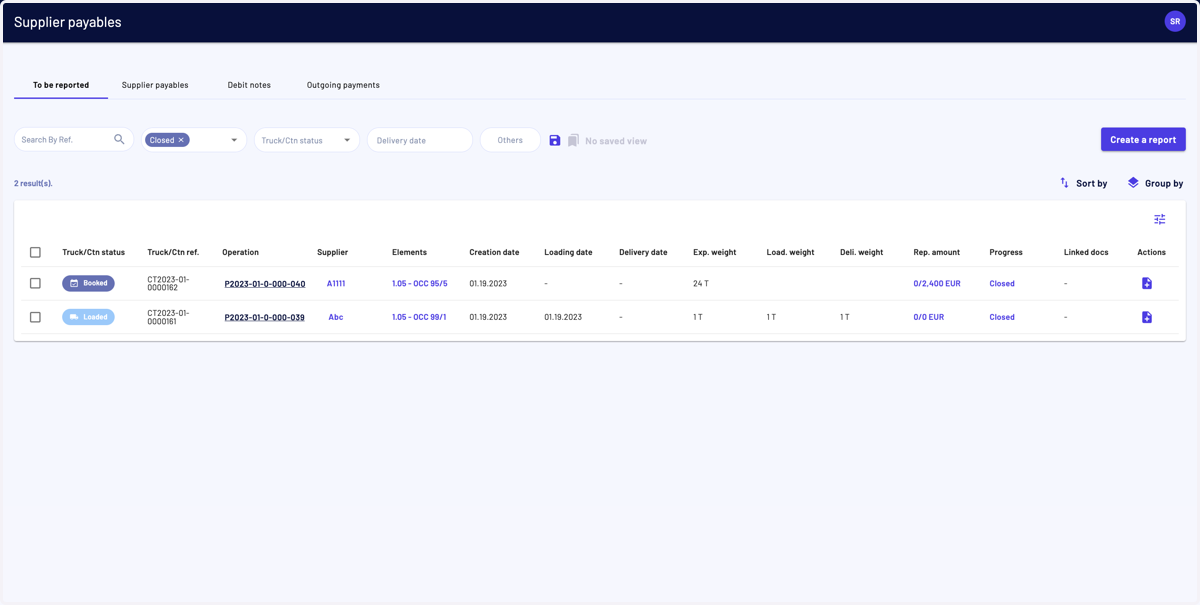Open the saved views bookmark icon

[x=573, y=140]
